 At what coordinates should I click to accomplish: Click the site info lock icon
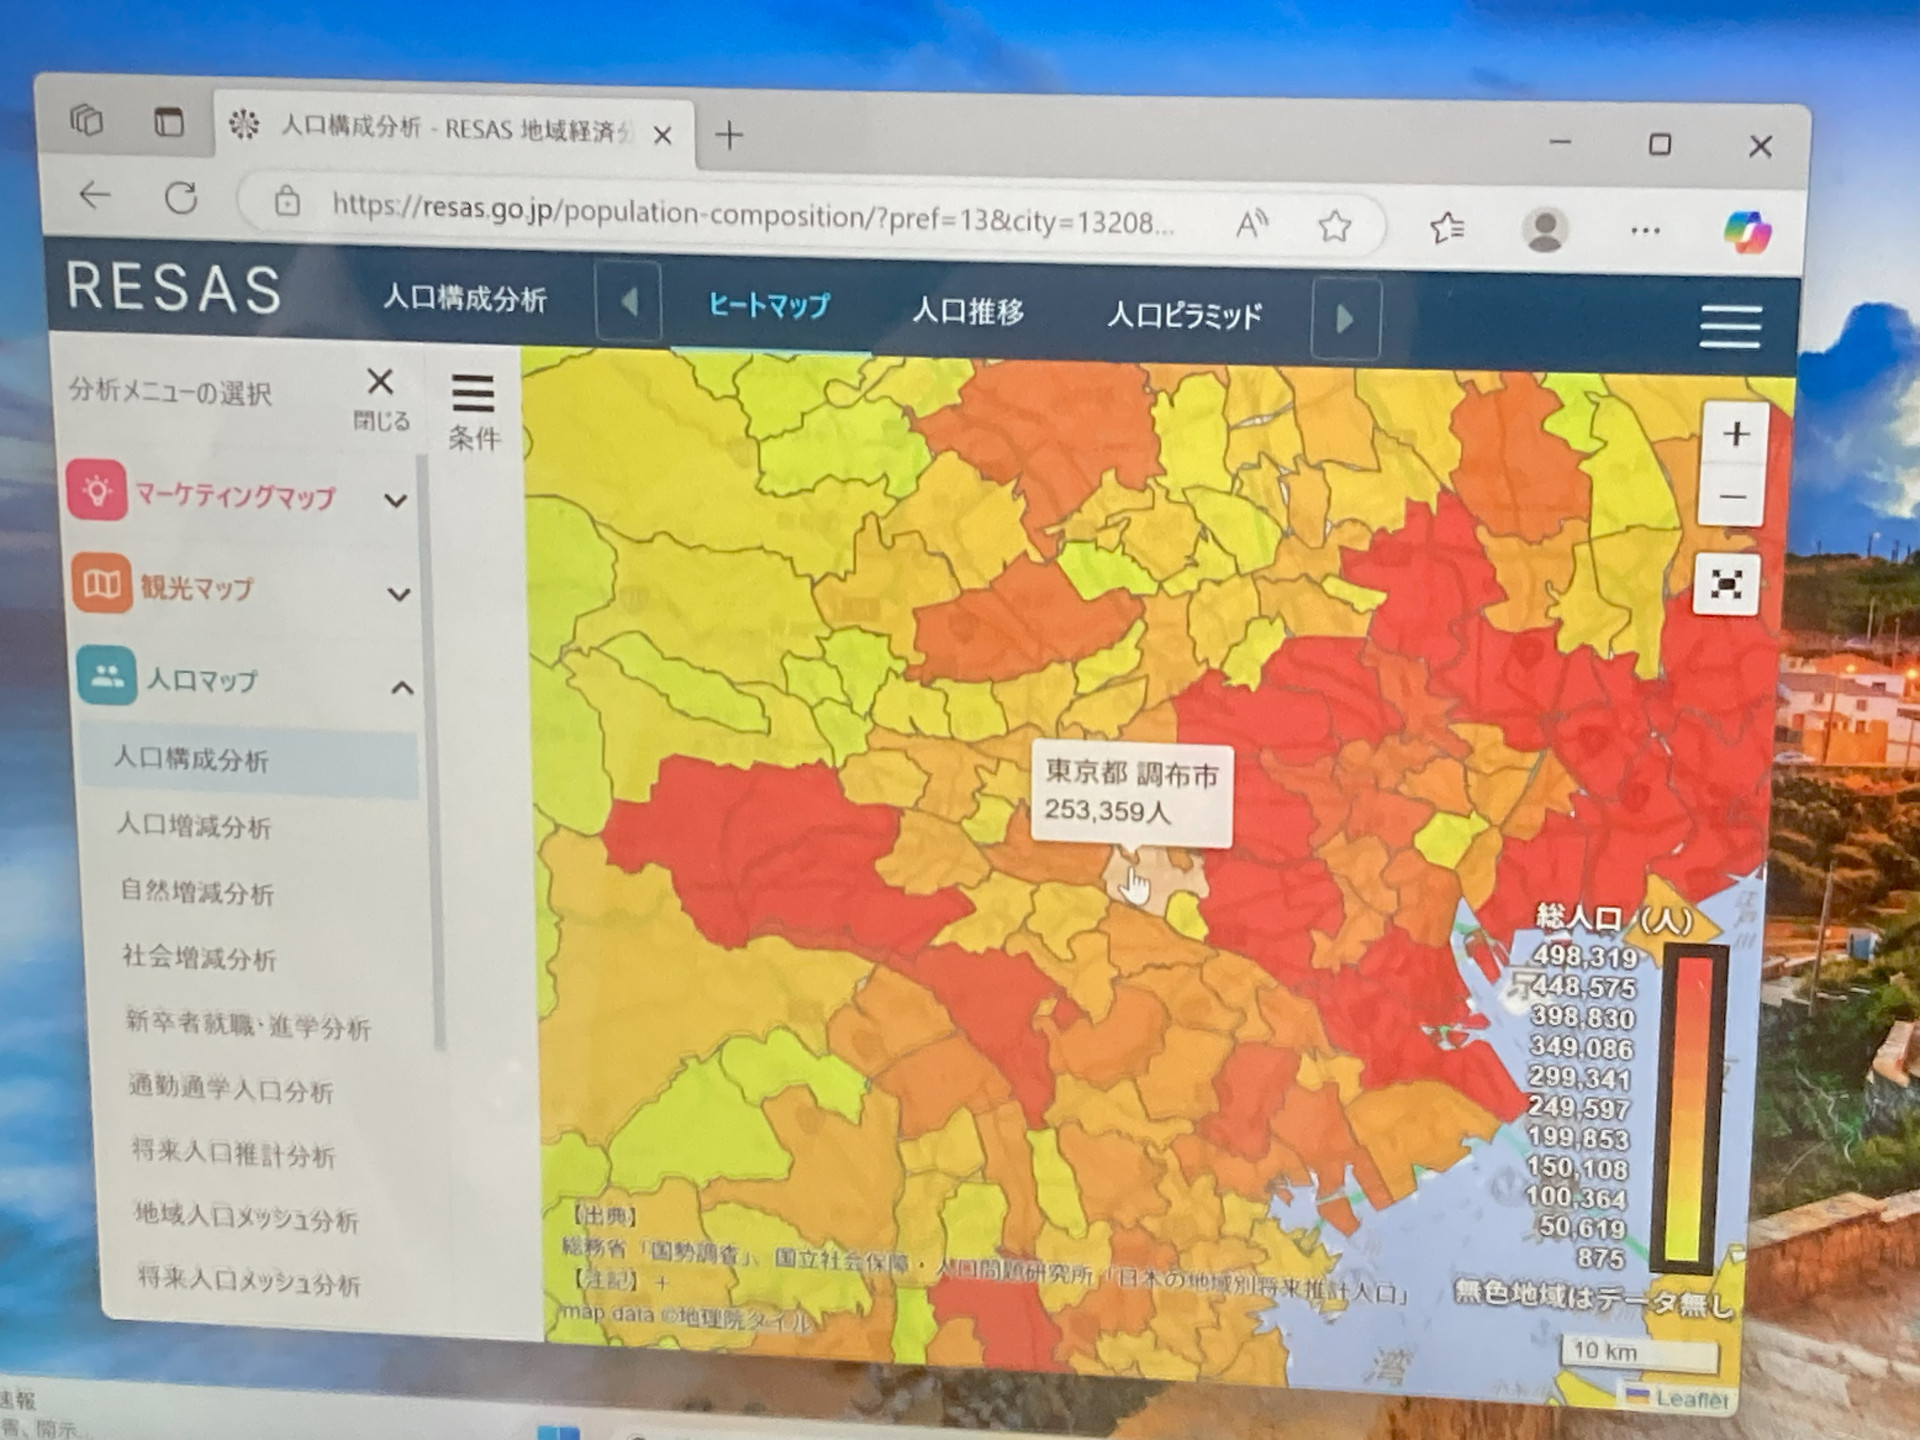pyautogui.click(x=287, y=201)
